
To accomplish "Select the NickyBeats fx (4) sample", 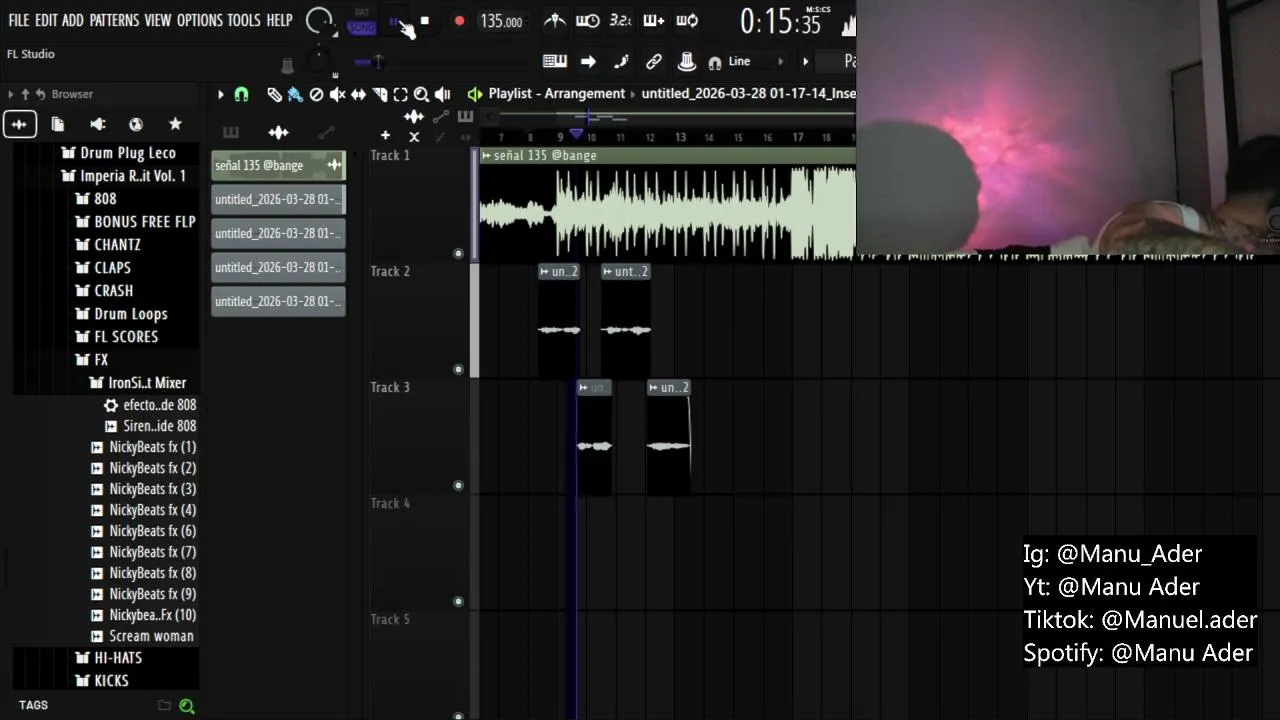I will 143,510.
